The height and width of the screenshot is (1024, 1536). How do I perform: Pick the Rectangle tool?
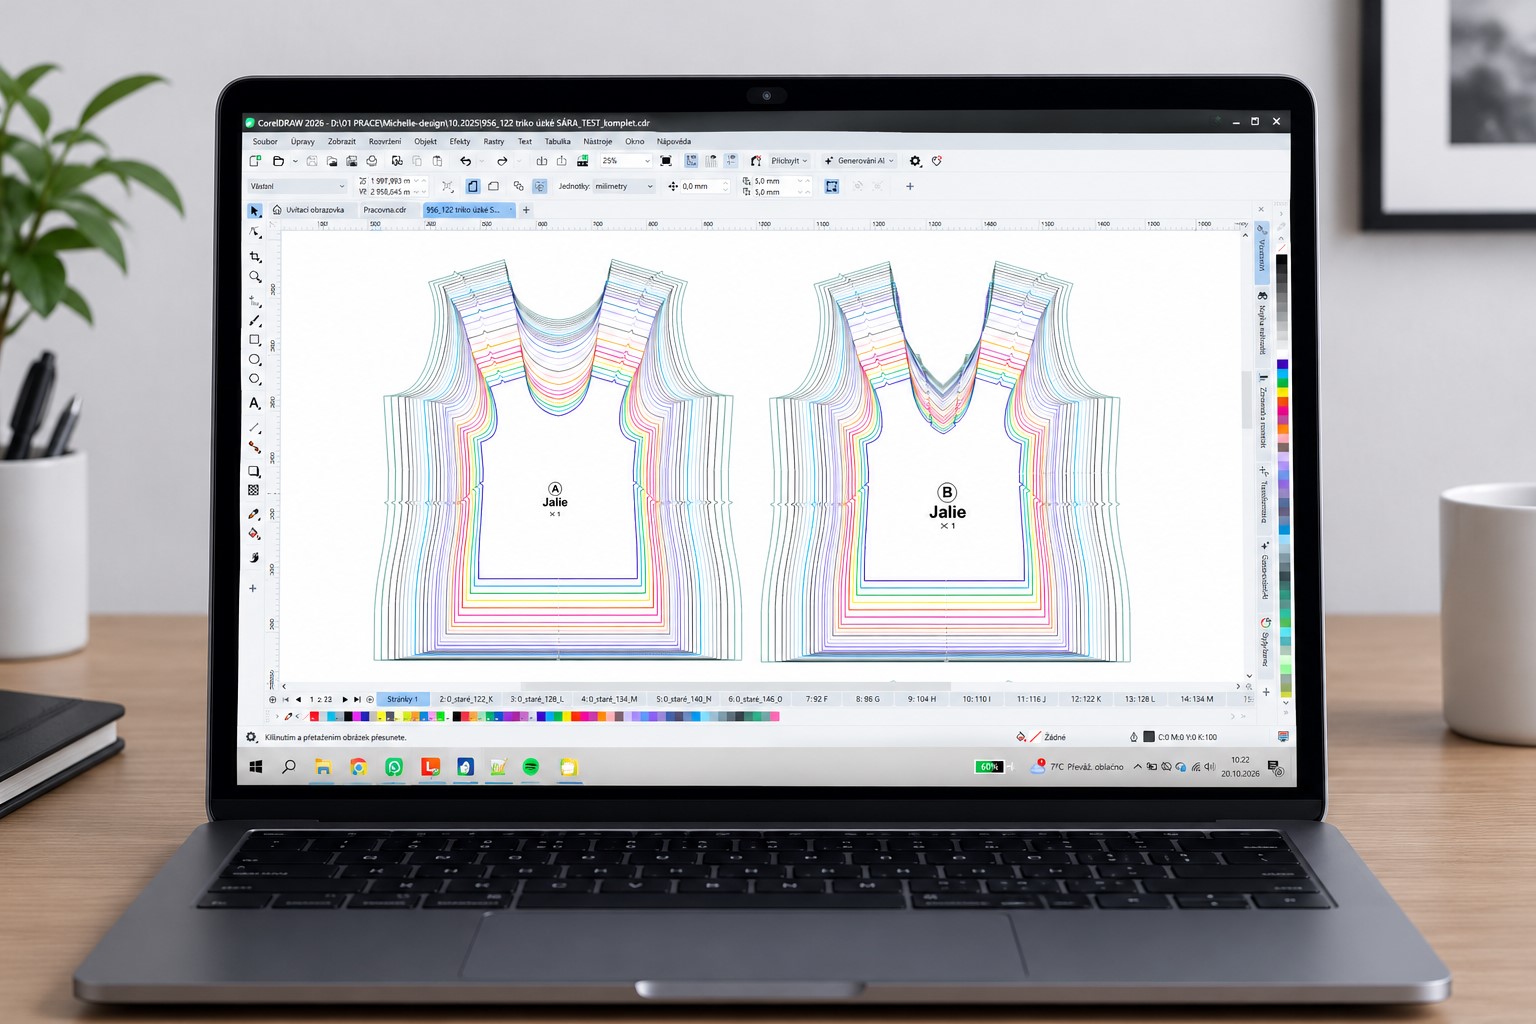[x=255, y=340]
